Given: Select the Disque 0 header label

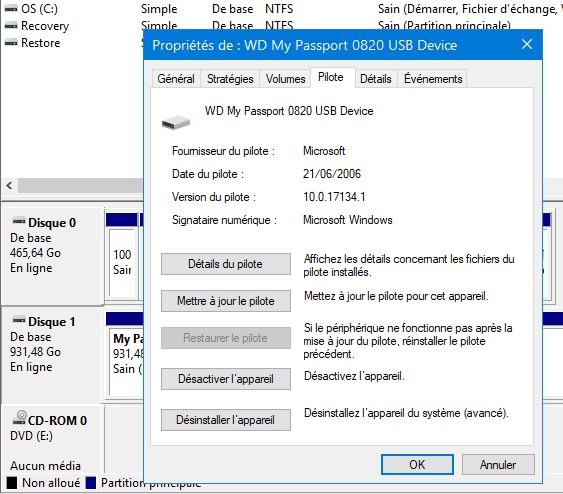Looking at the screenshot, I should pos(52,223).
